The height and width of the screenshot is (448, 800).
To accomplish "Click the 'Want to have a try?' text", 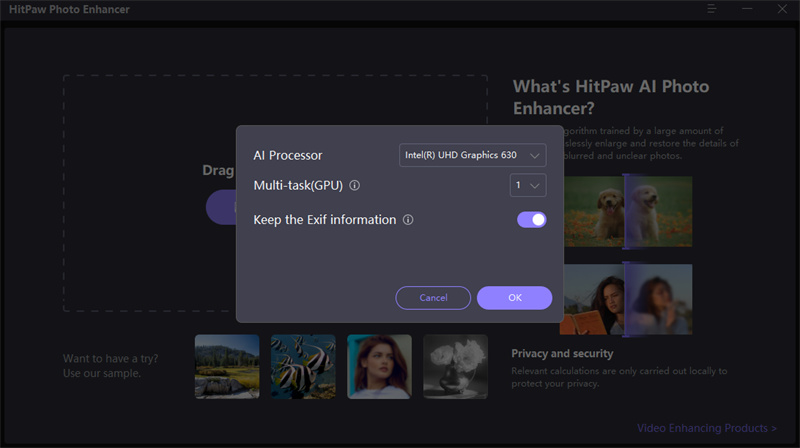I will 111,359.
